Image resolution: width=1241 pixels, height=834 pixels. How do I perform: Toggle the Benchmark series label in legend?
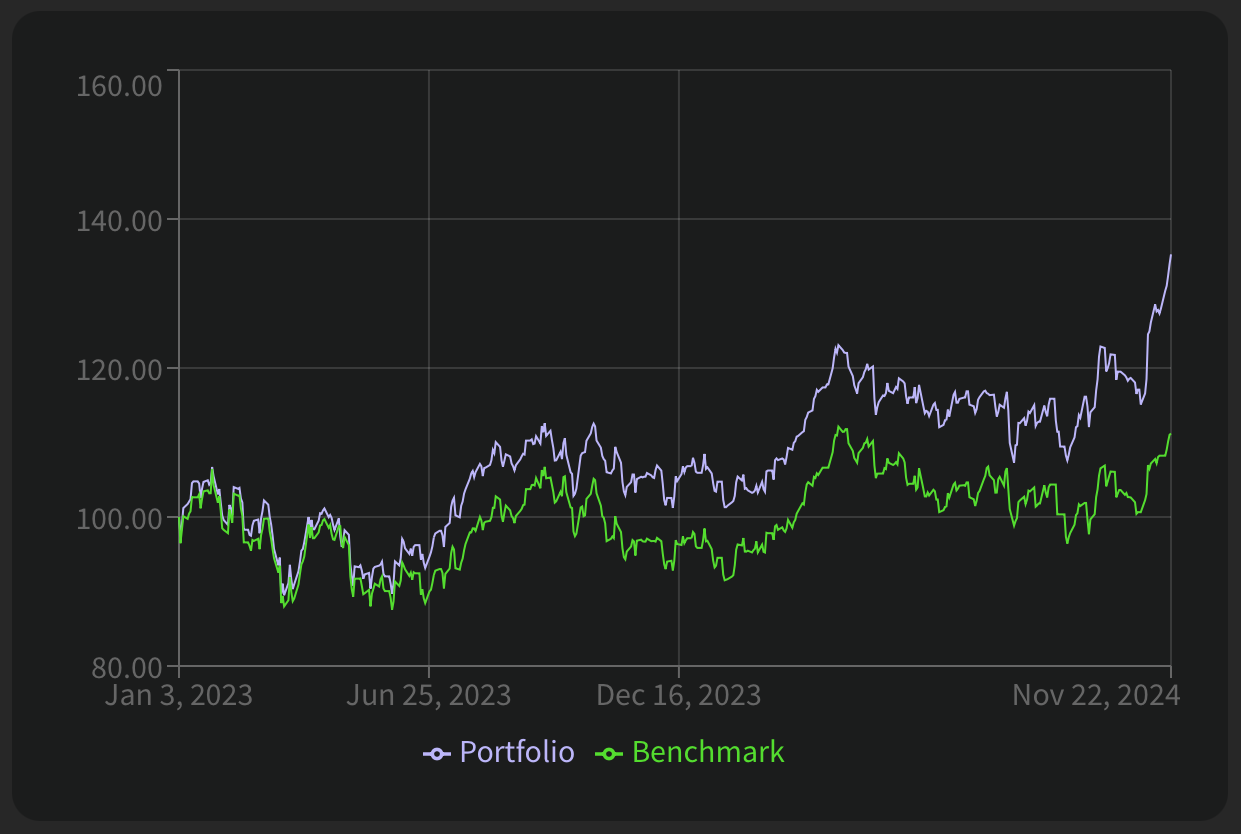click(x=708, y=752)
